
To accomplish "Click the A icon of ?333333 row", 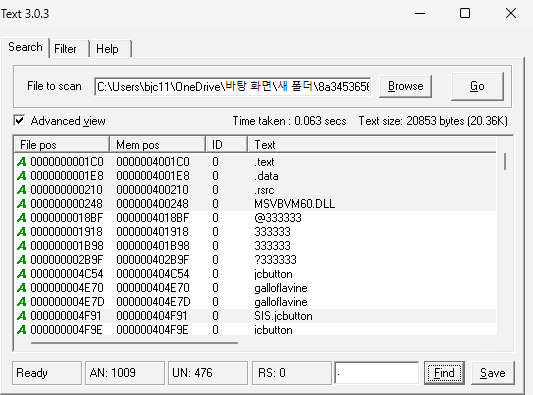I will click(22, 260).
